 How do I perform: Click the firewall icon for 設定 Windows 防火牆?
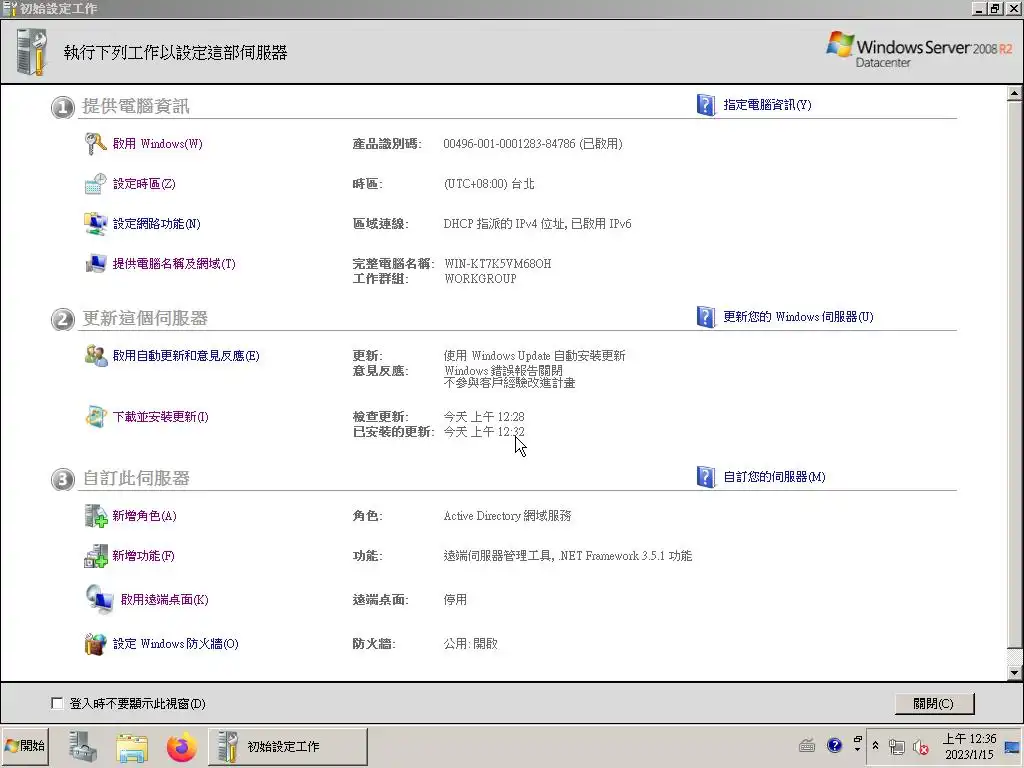click(95, 644)
